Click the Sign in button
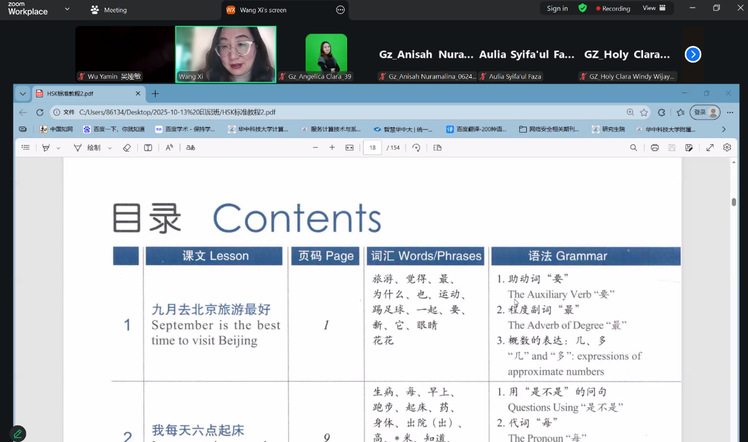Viewport: 748px width, 442px height. point(557,8)
